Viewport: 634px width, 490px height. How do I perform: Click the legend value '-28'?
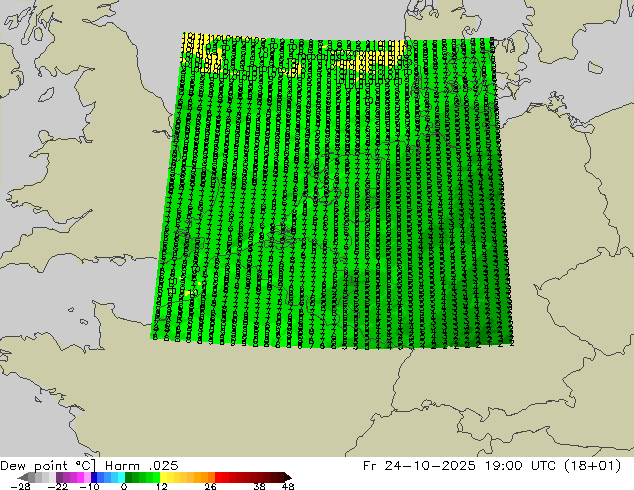tap(20, 486)
